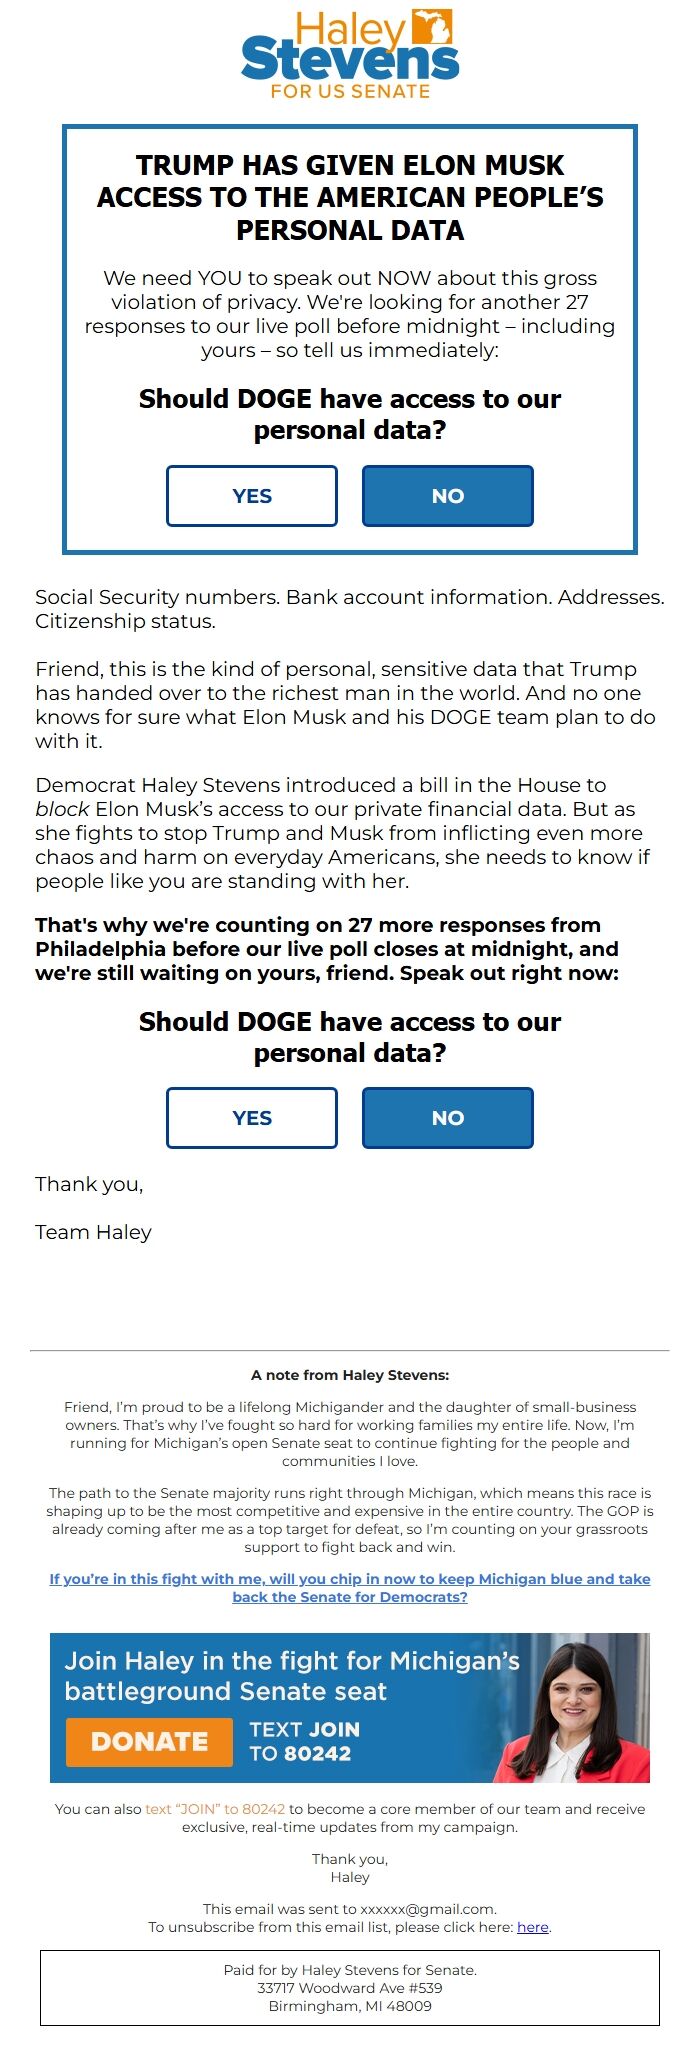This screenshot has width=700, height=2056.
Task: Click the "A note from Haley Stevens:" heading
Action: [x=350, y=1375]
